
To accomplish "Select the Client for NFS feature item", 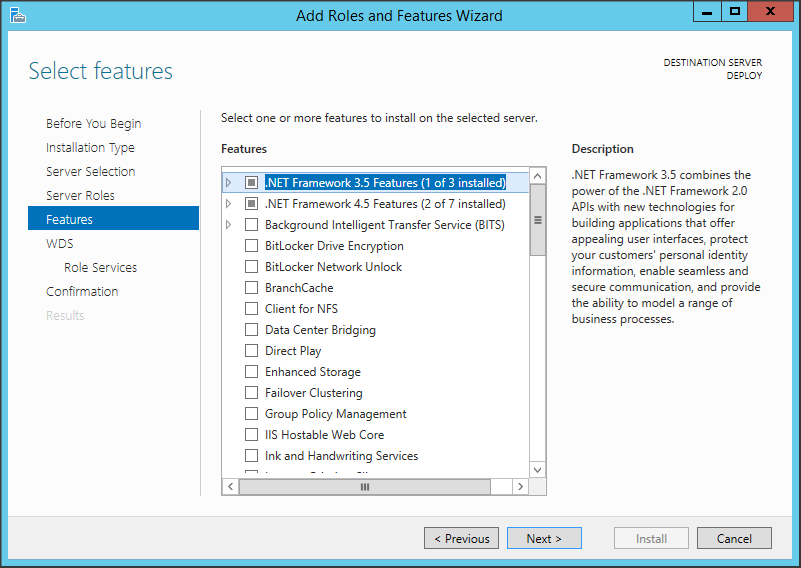I will [x=299, y=309].
